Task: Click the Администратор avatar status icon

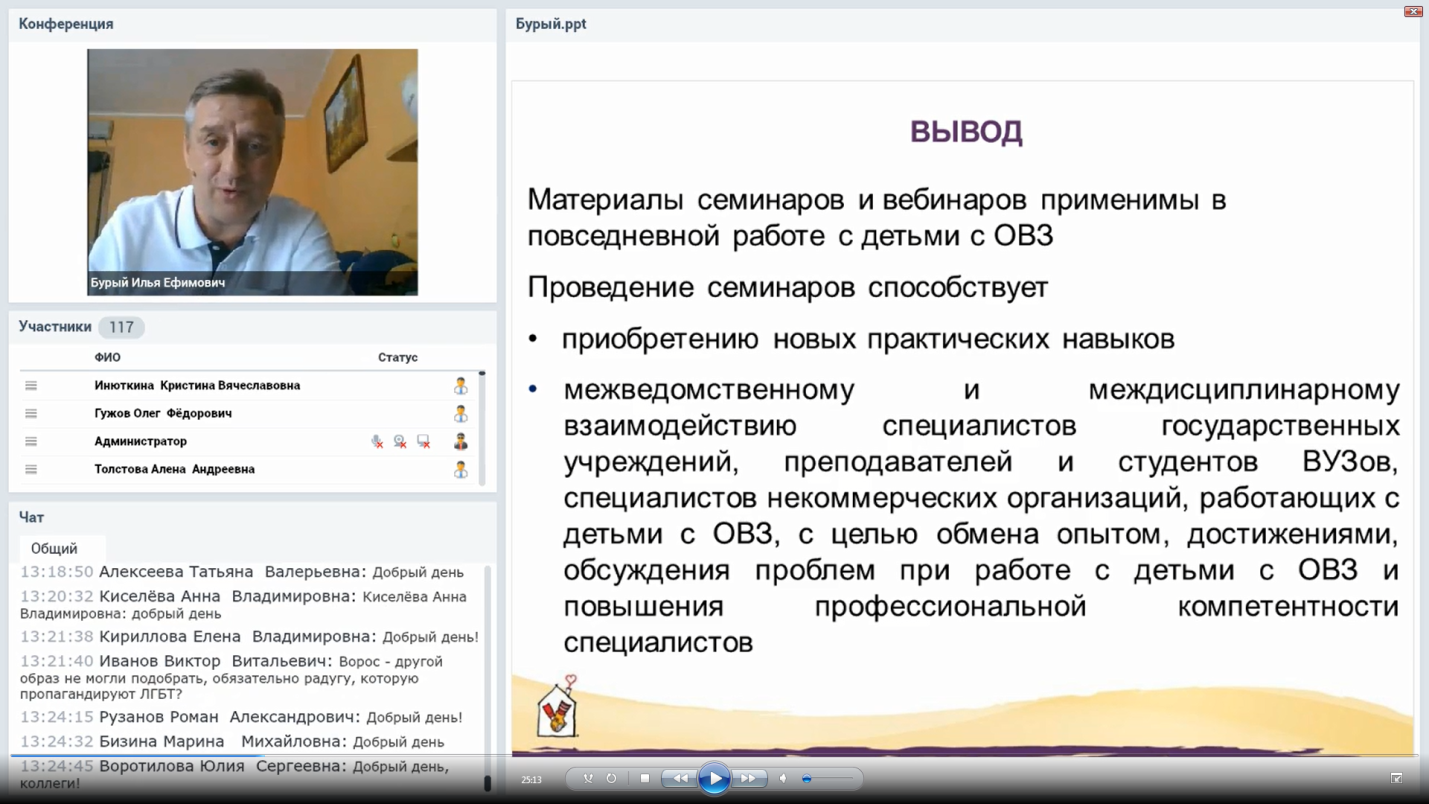Action: pos(460,441)
